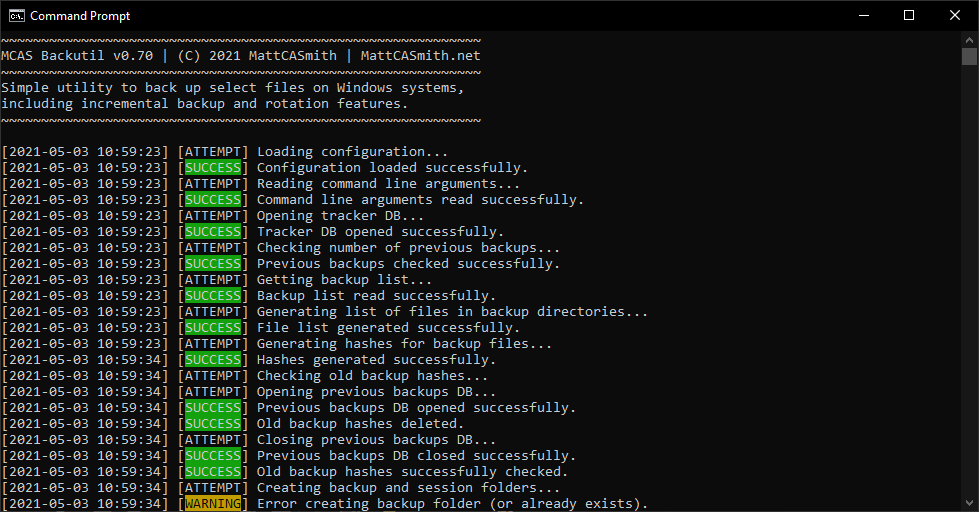
Task: Click timestamp beside 'Hashes generated successfully.'
Action: (x=85, y=360)
